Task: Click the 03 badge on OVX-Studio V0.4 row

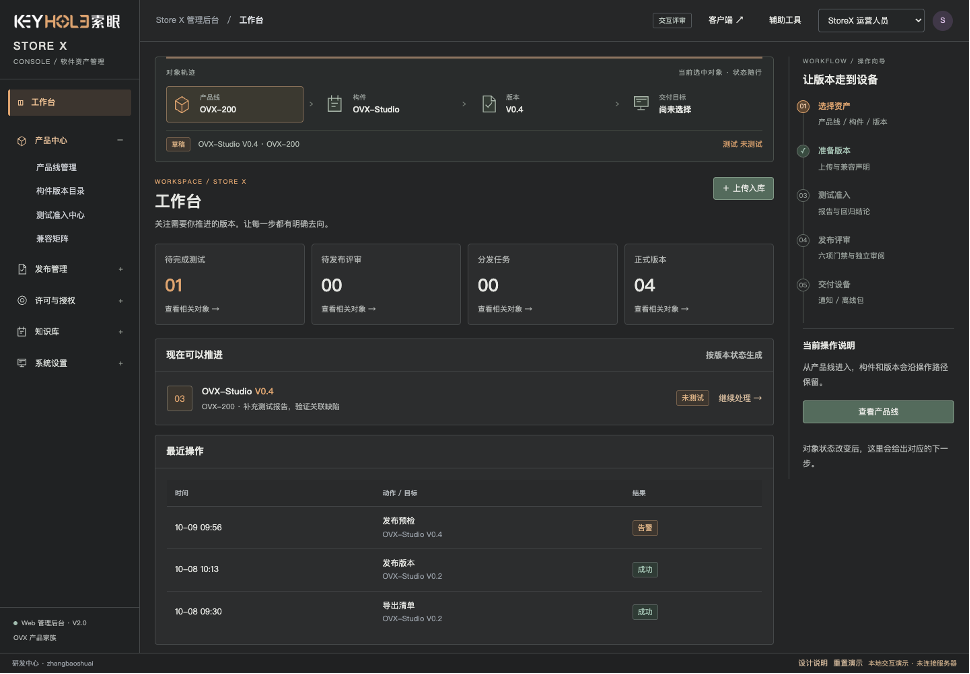Action: point(179,399)
